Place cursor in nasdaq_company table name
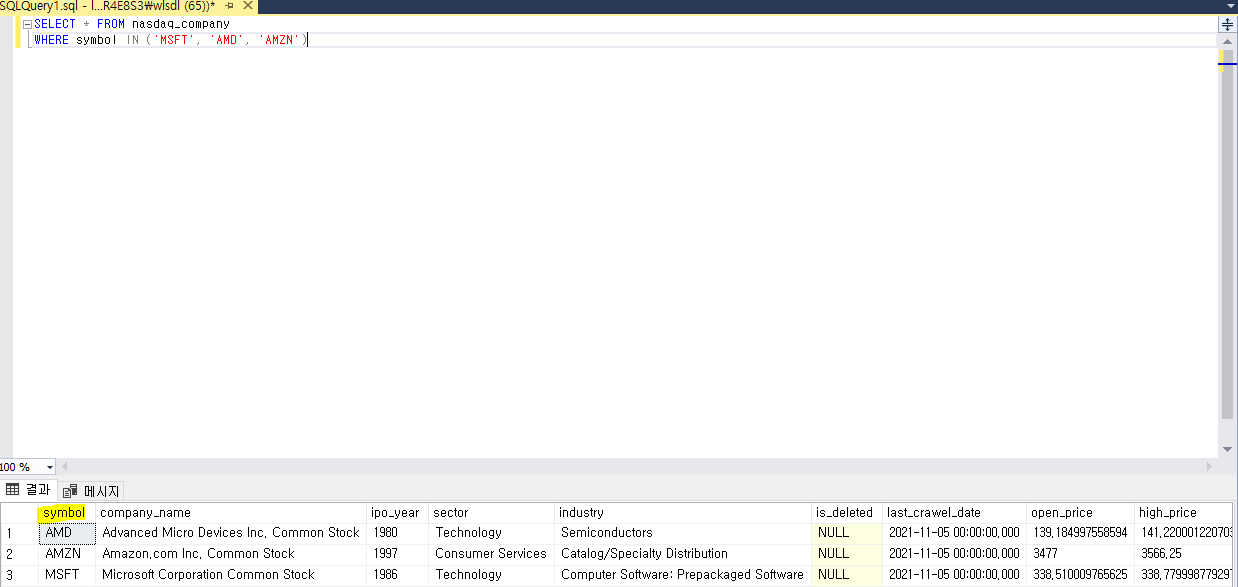 tap(181, 24)
